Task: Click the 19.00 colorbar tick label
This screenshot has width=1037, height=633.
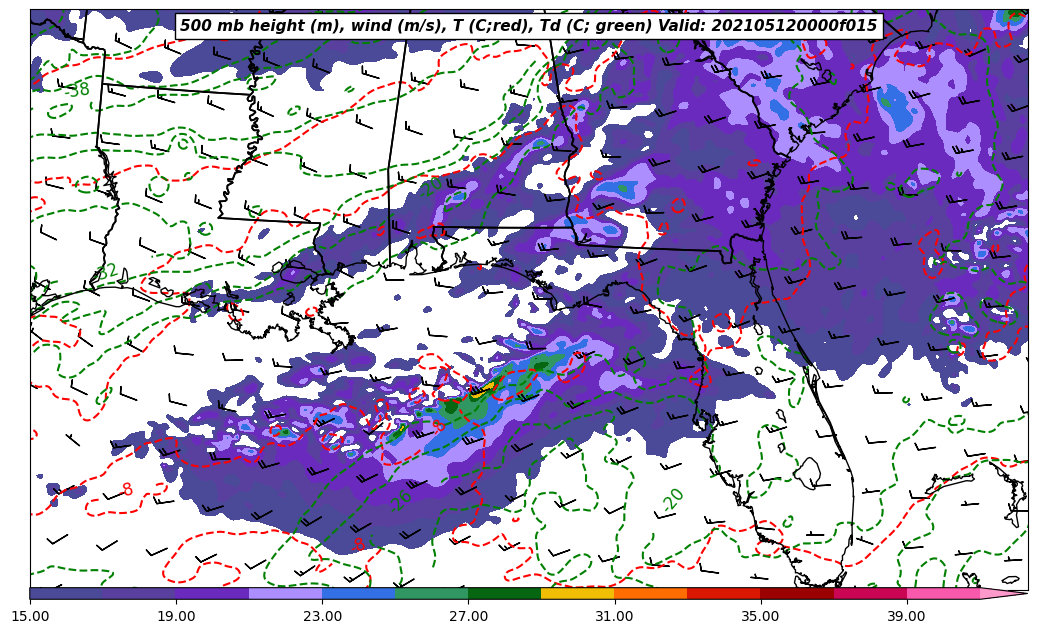Action: (x=176, y=616)
